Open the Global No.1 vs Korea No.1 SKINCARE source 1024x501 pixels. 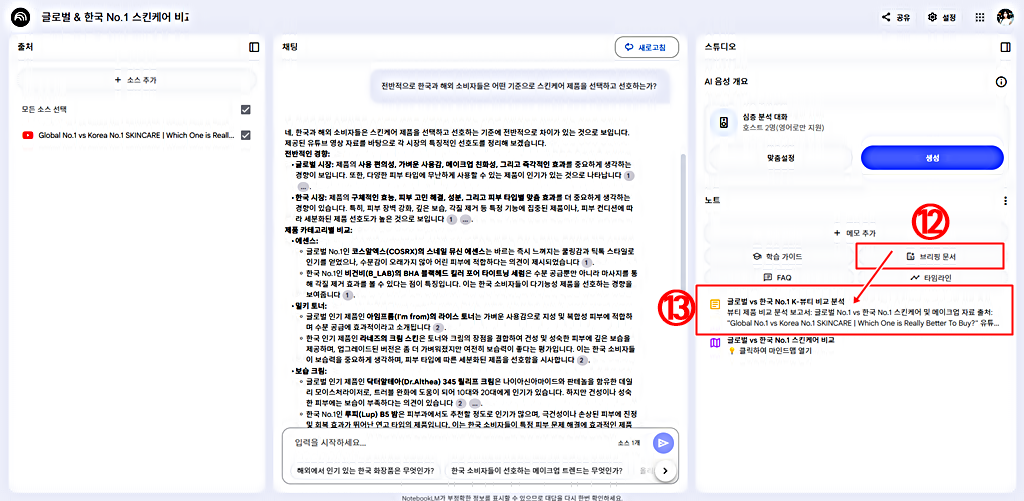click(136, 135)
